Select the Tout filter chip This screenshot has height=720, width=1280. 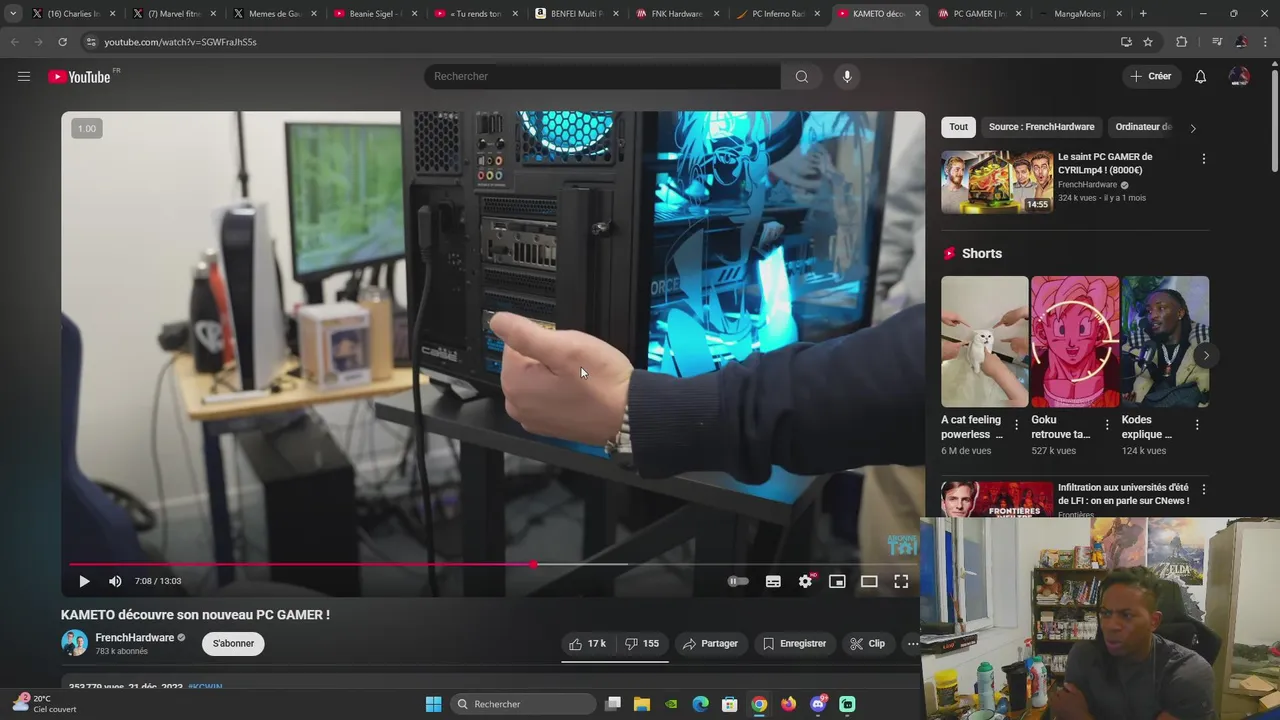[x=958, y=127]
